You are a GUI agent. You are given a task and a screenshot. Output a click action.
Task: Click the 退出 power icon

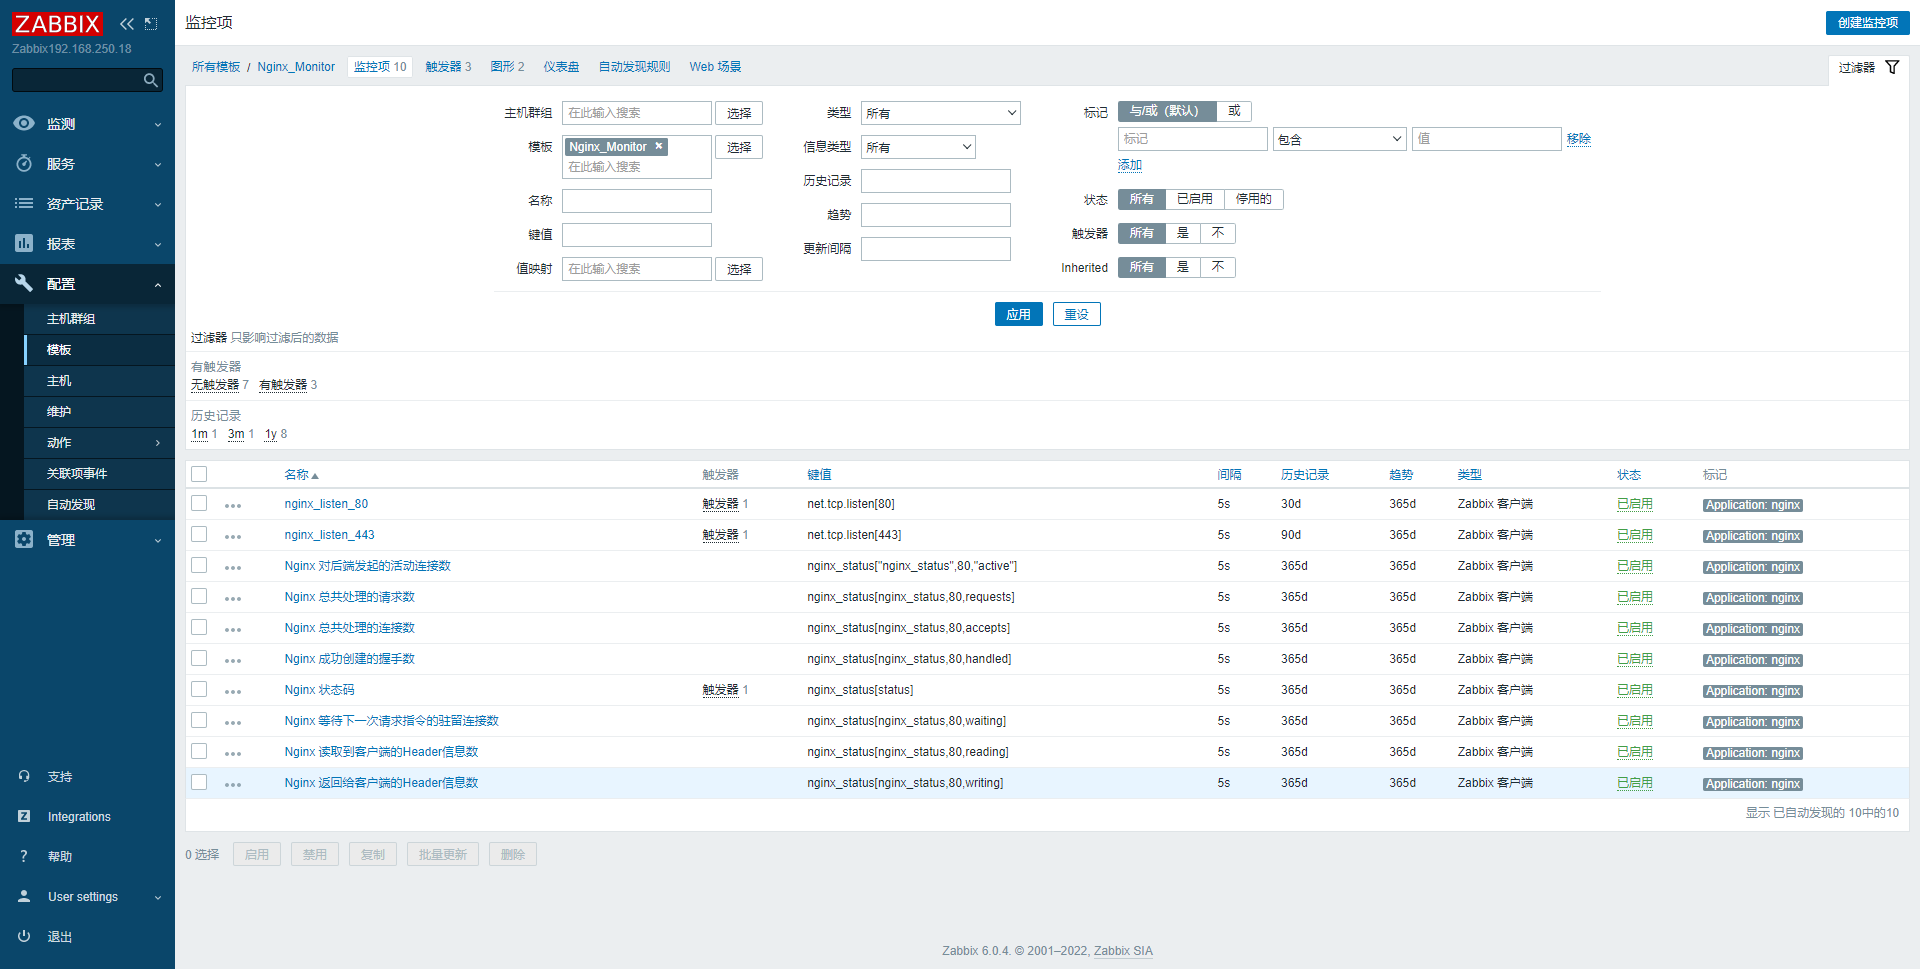24,936
